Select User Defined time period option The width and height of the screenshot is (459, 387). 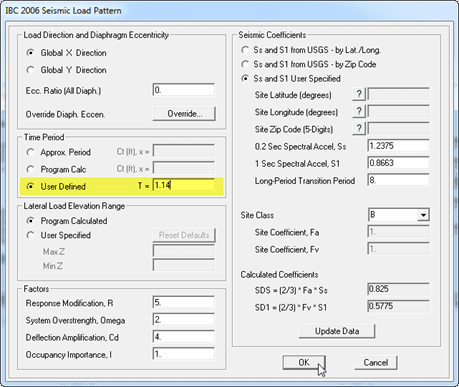[x=31, y=186]
